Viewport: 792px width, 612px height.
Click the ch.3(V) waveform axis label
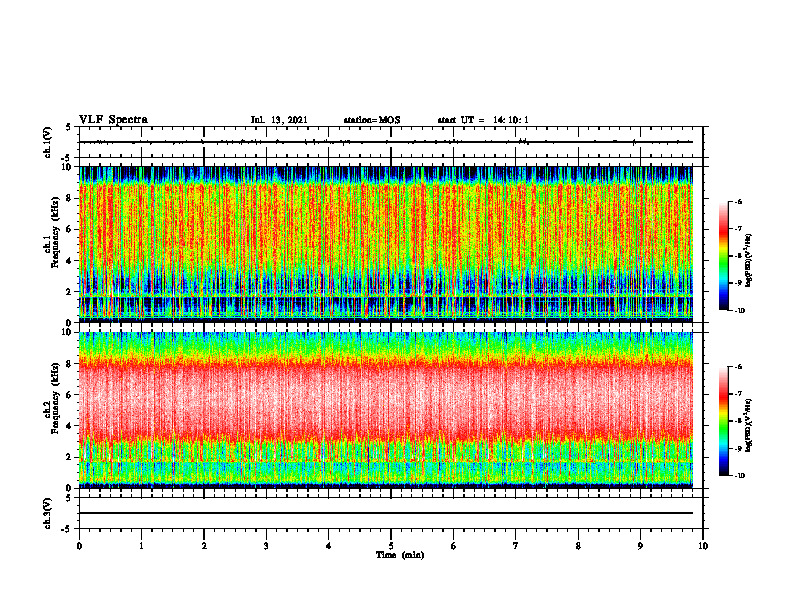(x=48, y=513)
